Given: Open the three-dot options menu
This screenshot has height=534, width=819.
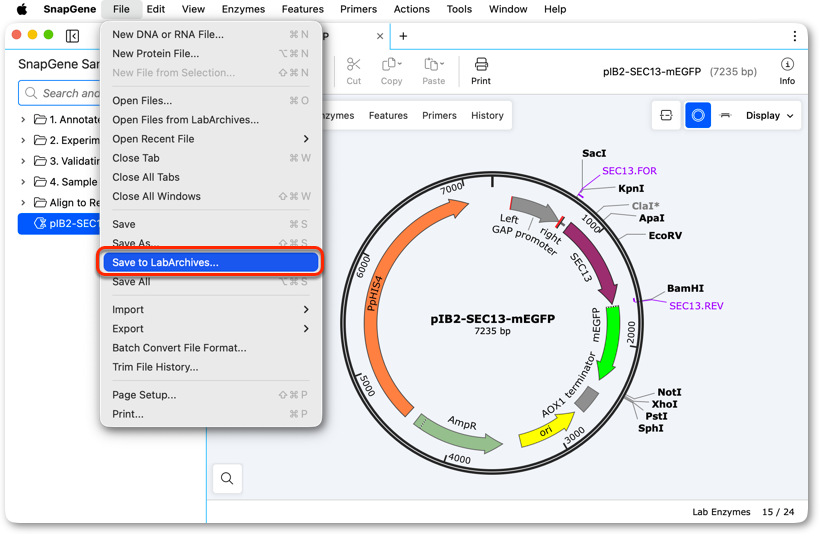Looking at the screenshot, I should coord(794,36).
